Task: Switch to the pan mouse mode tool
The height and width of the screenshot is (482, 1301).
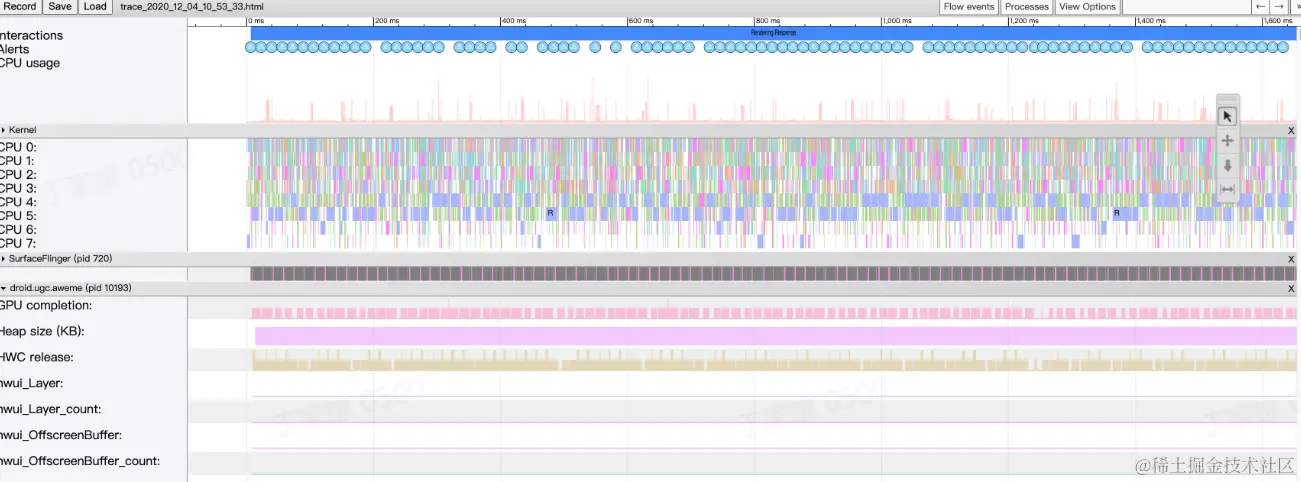Action: point(1228,141)
